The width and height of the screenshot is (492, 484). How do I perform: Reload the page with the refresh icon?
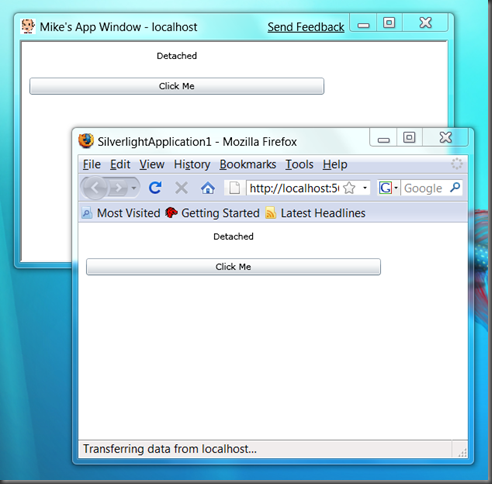(155, 188)
